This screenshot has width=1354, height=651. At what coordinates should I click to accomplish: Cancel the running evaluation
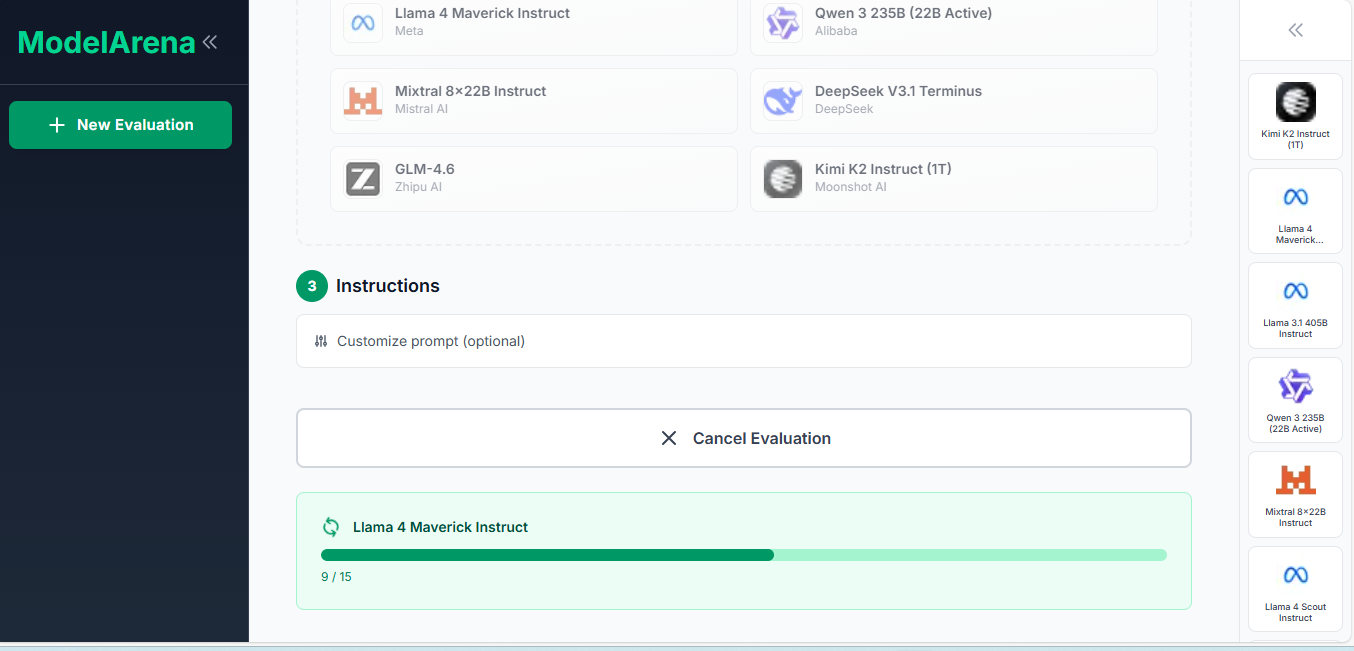[x=744, y=438]
